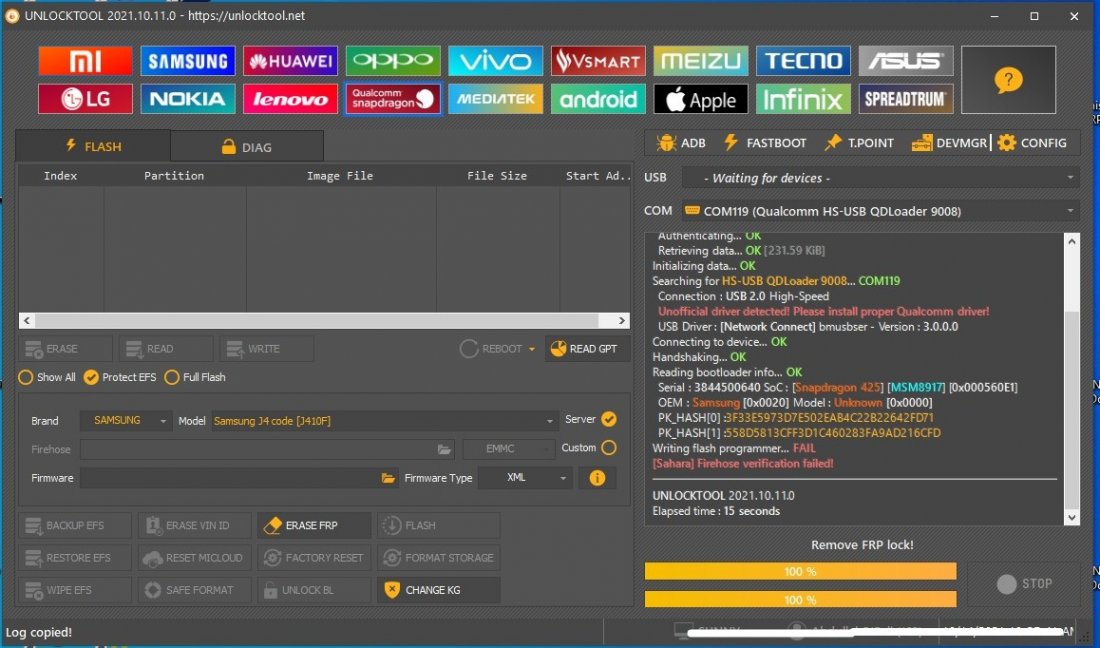Click the ERASE FRP button
Image resolution: width=1100 pixels, height=648 pixels.
314,525
